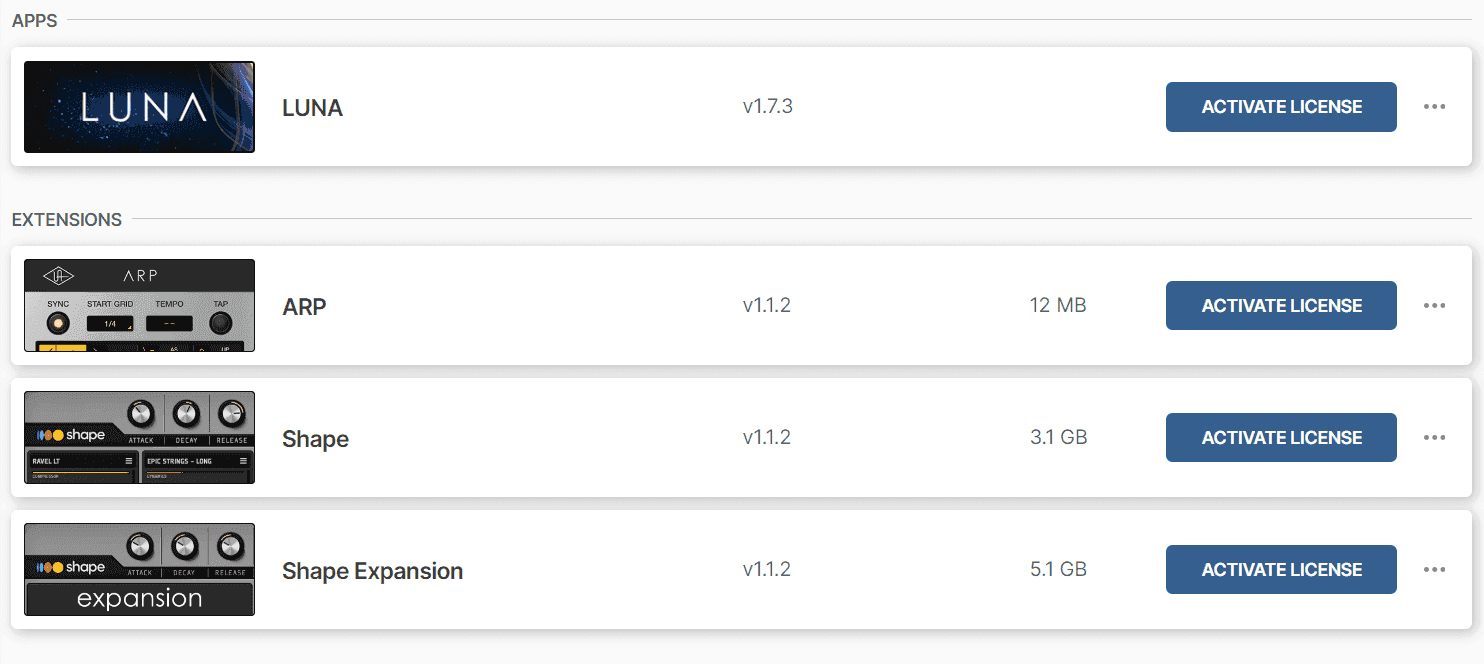The height and width of the screenshot is (664, 1484).
Task: Open the more options menu for Shape
Action: [1434, 437]
